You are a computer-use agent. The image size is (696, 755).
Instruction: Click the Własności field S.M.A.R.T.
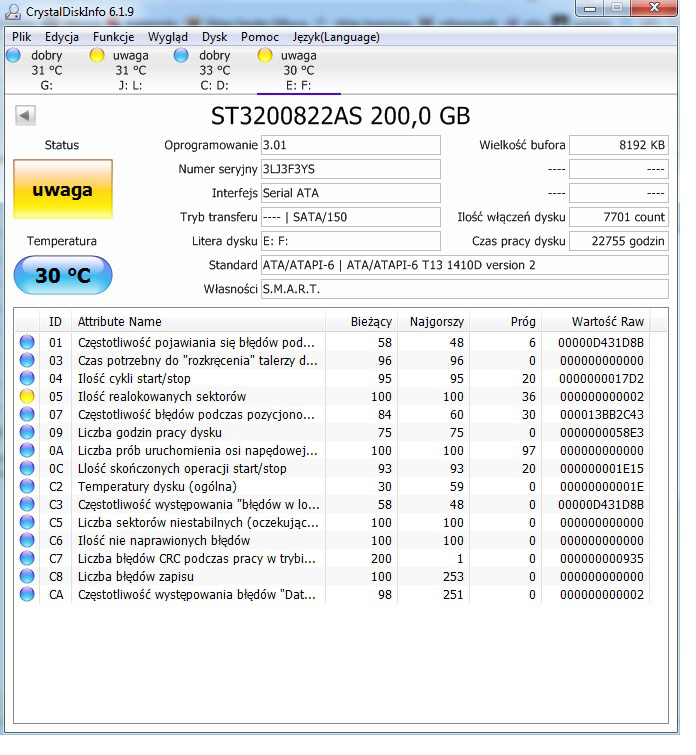tap(465, 289)
